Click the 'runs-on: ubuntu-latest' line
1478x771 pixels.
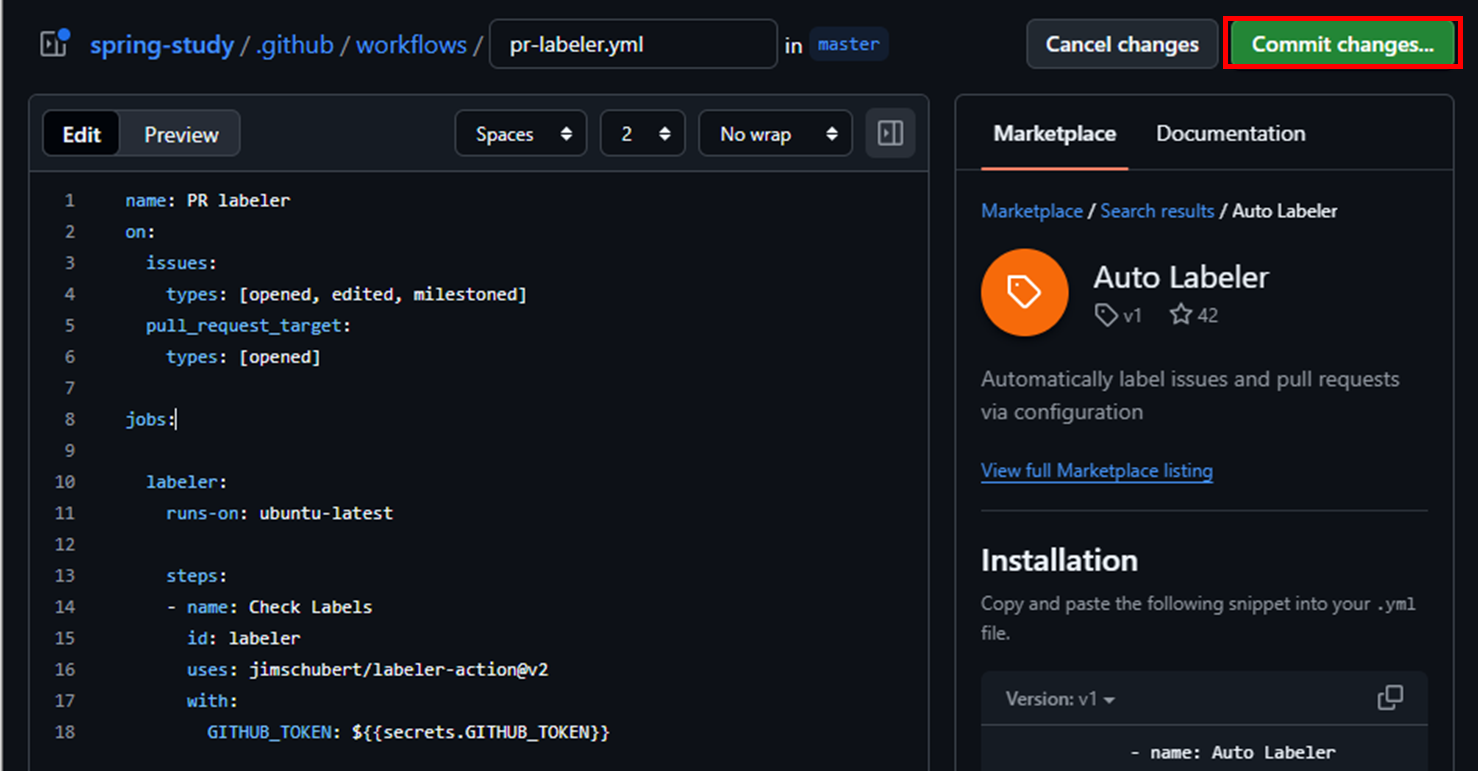coord(279,513)
